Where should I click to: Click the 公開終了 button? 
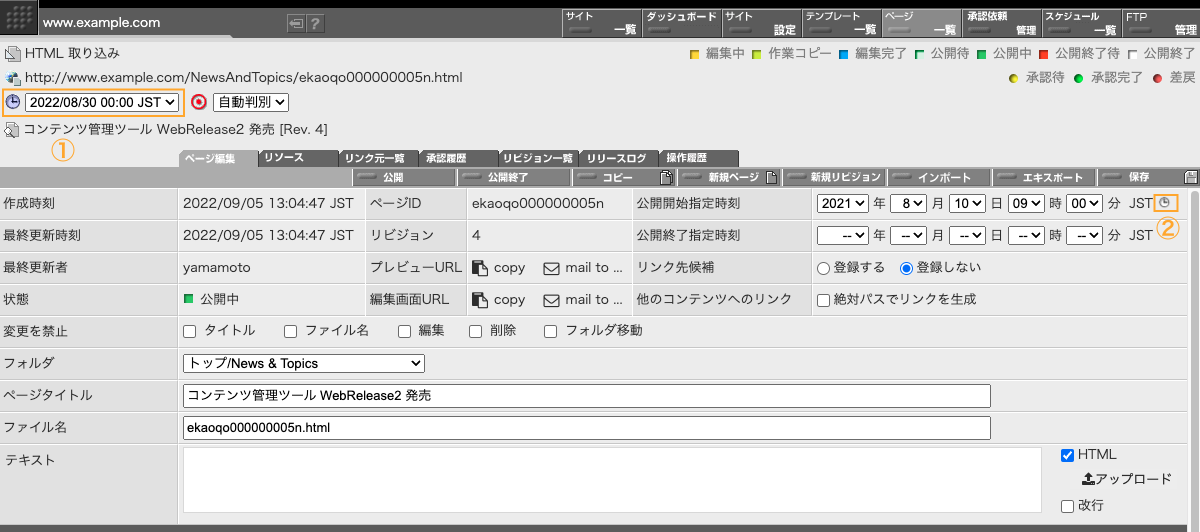coord(514,177)
